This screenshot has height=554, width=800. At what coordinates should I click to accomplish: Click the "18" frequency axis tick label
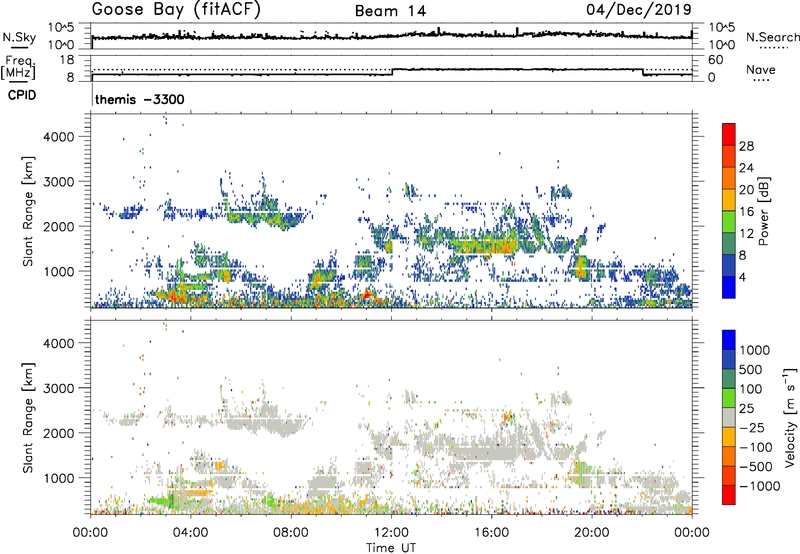[67, 60]
